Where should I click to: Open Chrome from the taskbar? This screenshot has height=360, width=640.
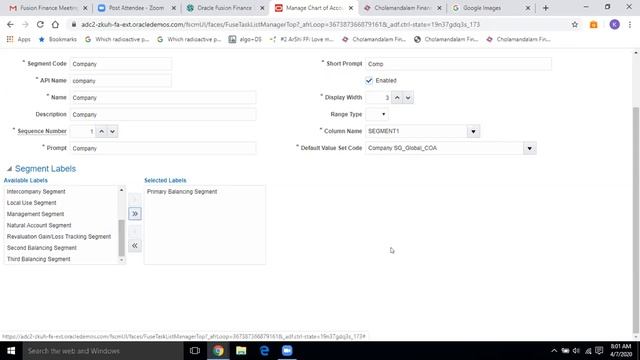pyautogui.click(x=218, y=351)
